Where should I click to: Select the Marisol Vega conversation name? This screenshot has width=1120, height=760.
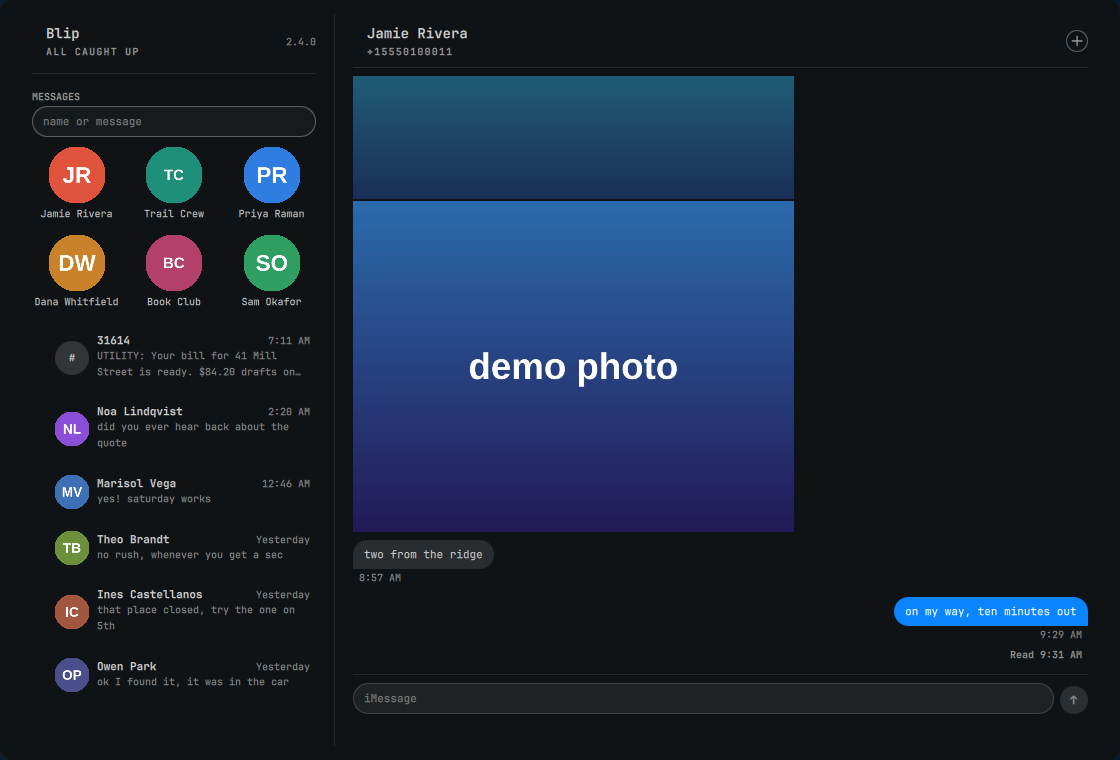(x=136, y=484)
